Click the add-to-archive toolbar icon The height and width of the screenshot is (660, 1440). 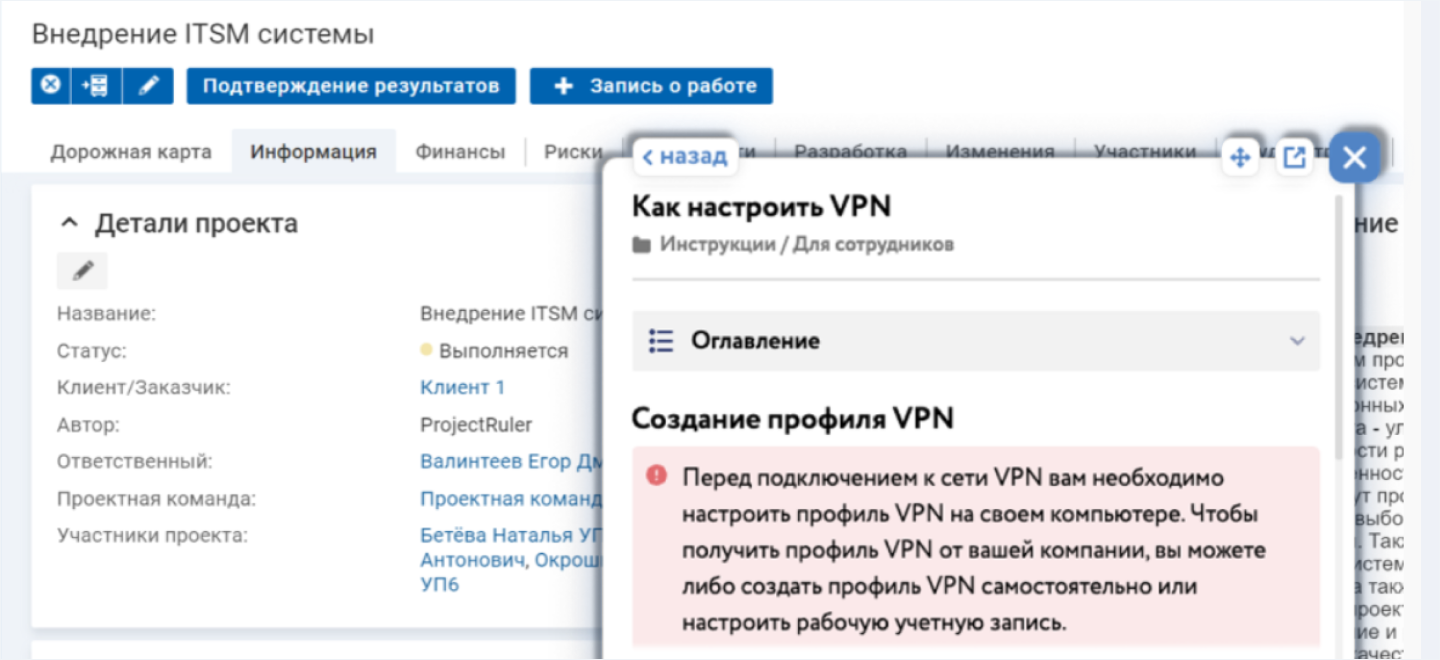(x=96, y=86)
